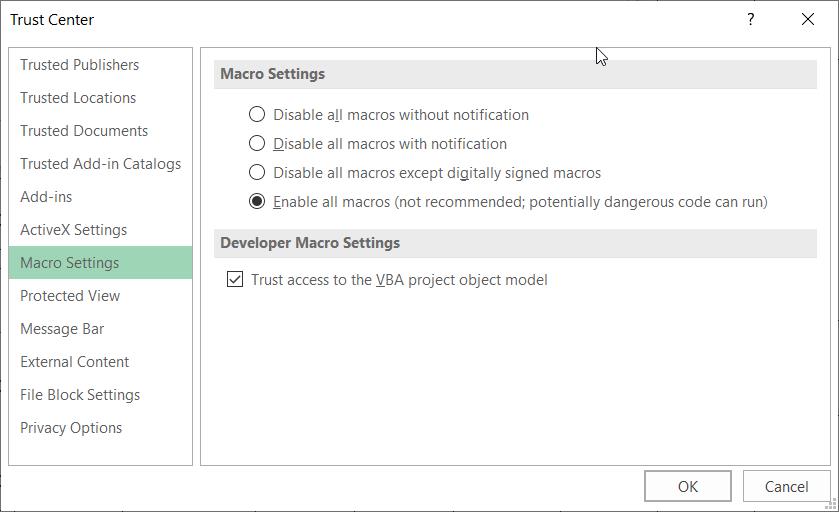
Task: Cancel the Trust Center dialog
Action: point(786,486)
